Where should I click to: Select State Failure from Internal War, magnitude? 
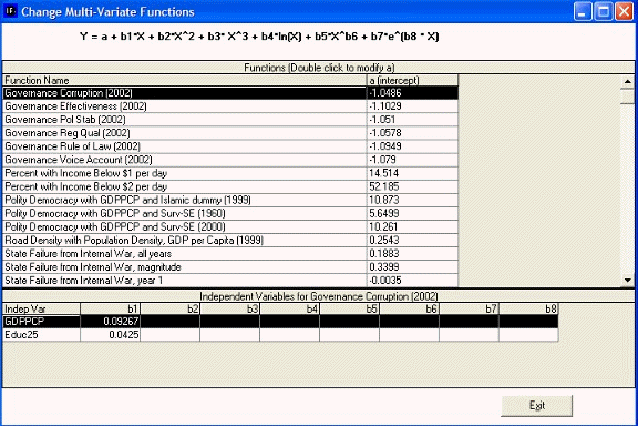(x=184, y=267)
